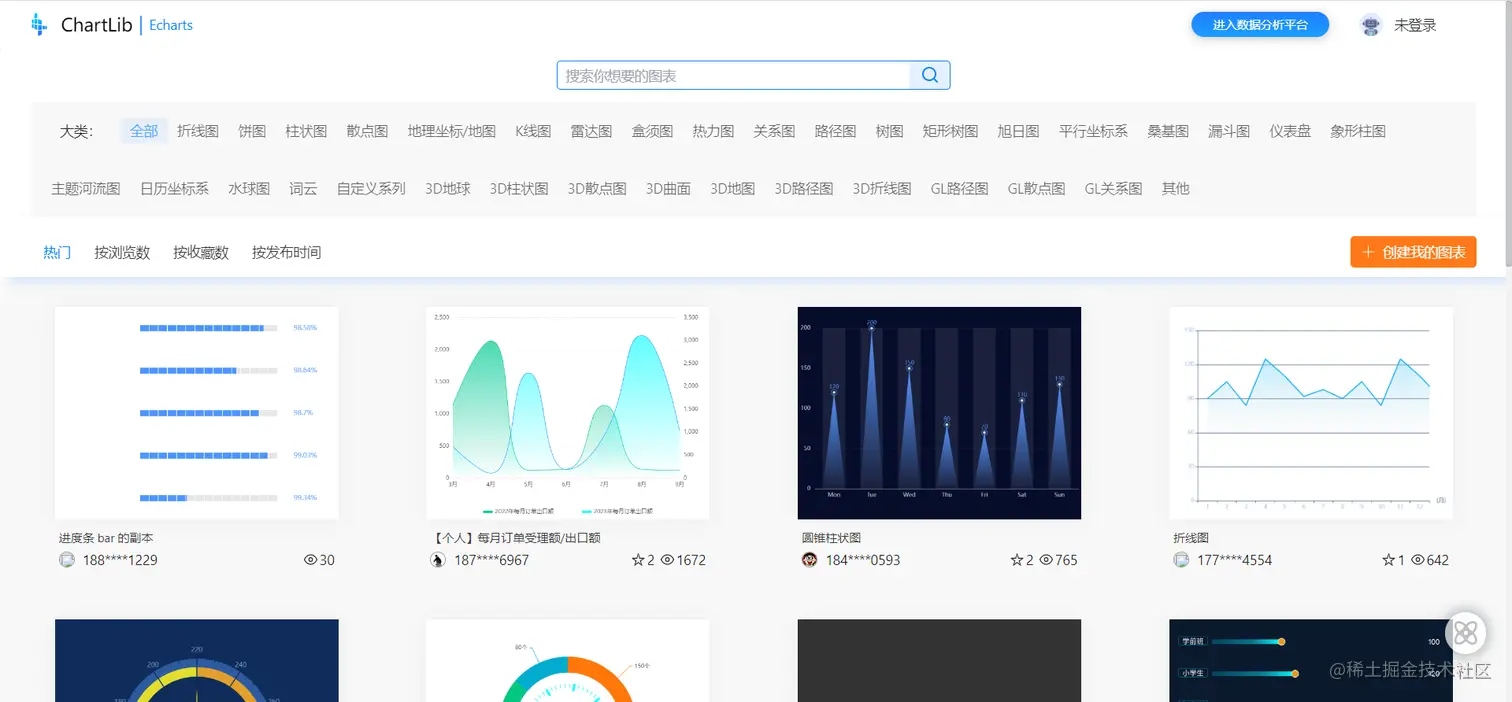
Task: Select 热力图 category filter
Action: click(x=713, y=131)
